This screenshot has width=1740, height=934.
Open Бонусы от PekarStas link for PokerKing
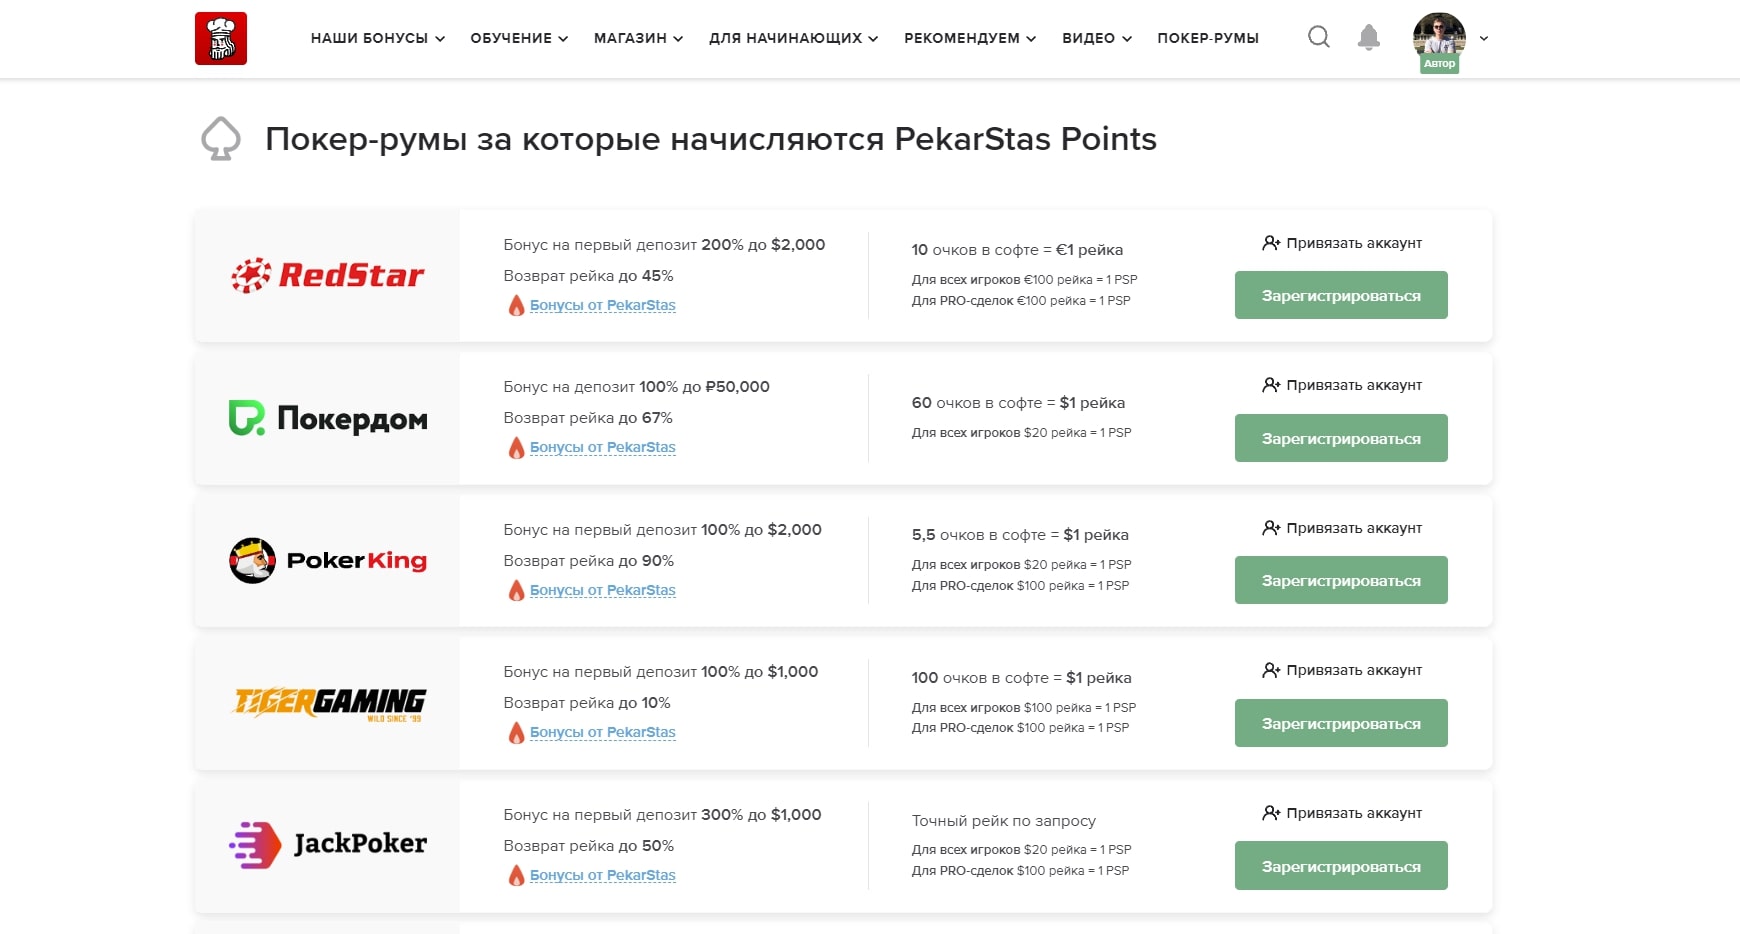point(603,590)
